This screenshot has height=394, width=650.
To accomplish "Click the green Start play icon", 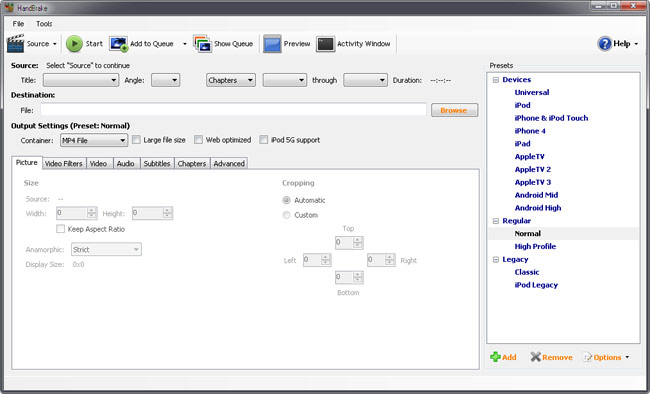I will click(x=74, y=44).
